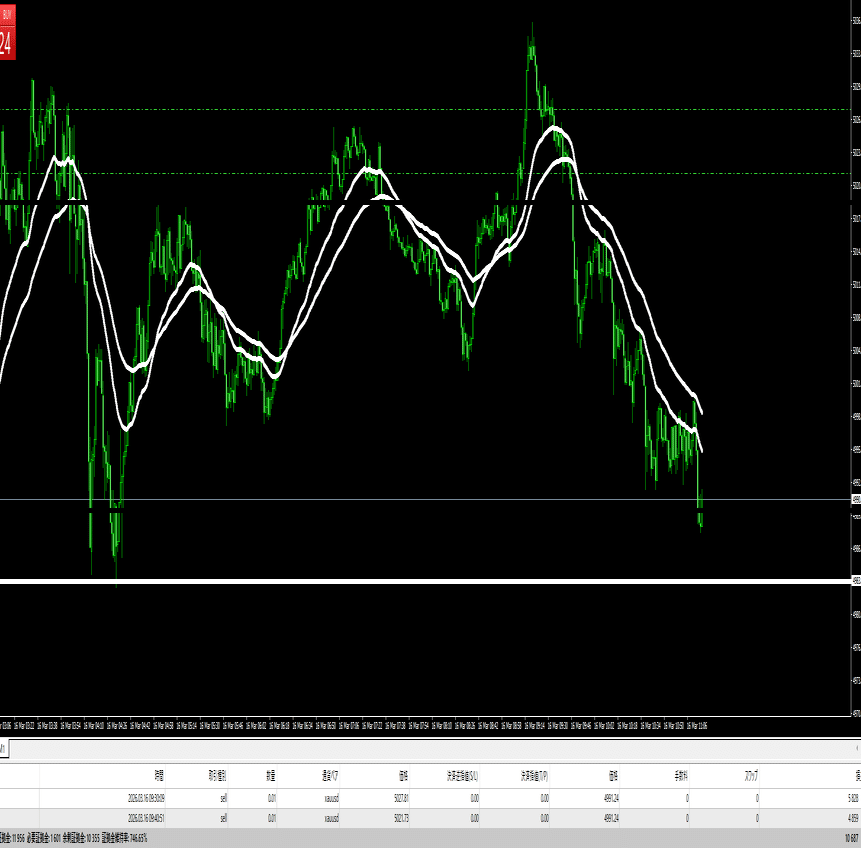Viewport: 861px width, 861px height.
Task: Click the 決済逆指値(S/L) column header
Action: 462,776
